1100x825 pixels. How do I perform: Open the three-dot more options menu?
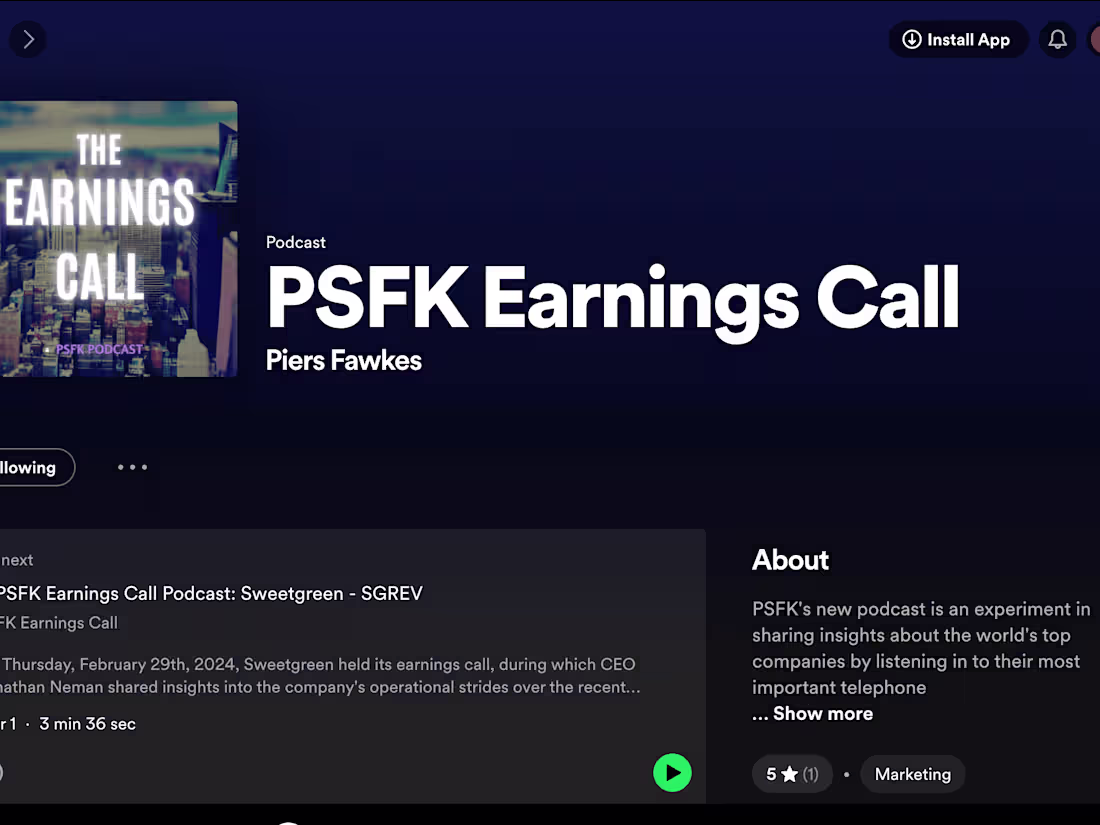pos(133,467)
